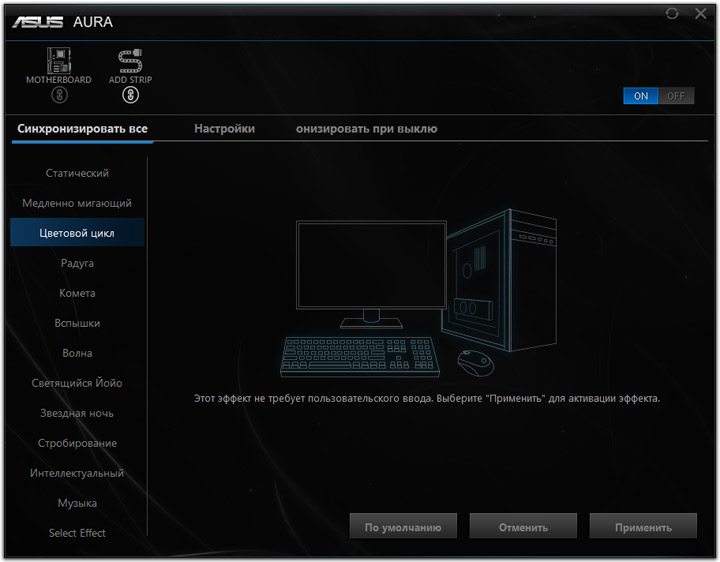This screenshot has width=720, height=562.
Task: Pick the Музыка effect
Action: [77, 503]
